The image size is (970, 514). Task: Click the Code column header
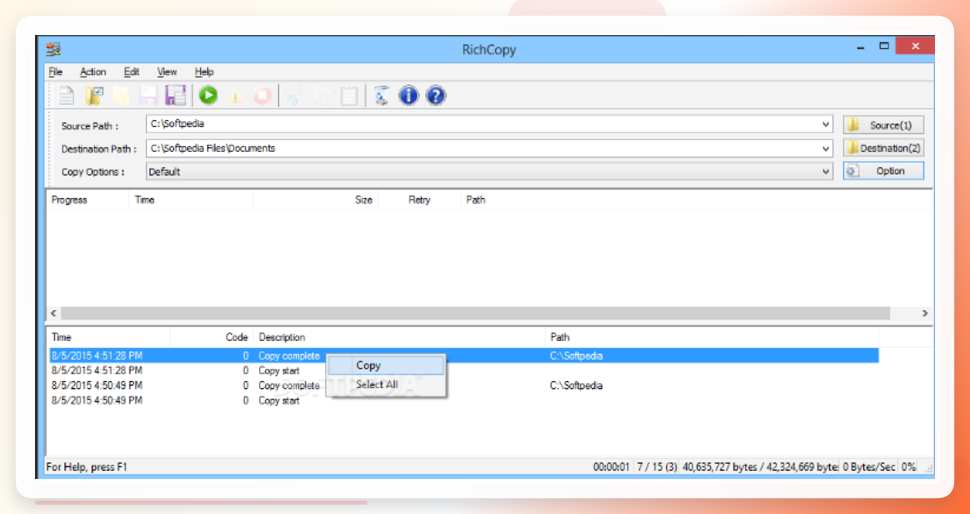pyautogui.click(x=212, y=338)
